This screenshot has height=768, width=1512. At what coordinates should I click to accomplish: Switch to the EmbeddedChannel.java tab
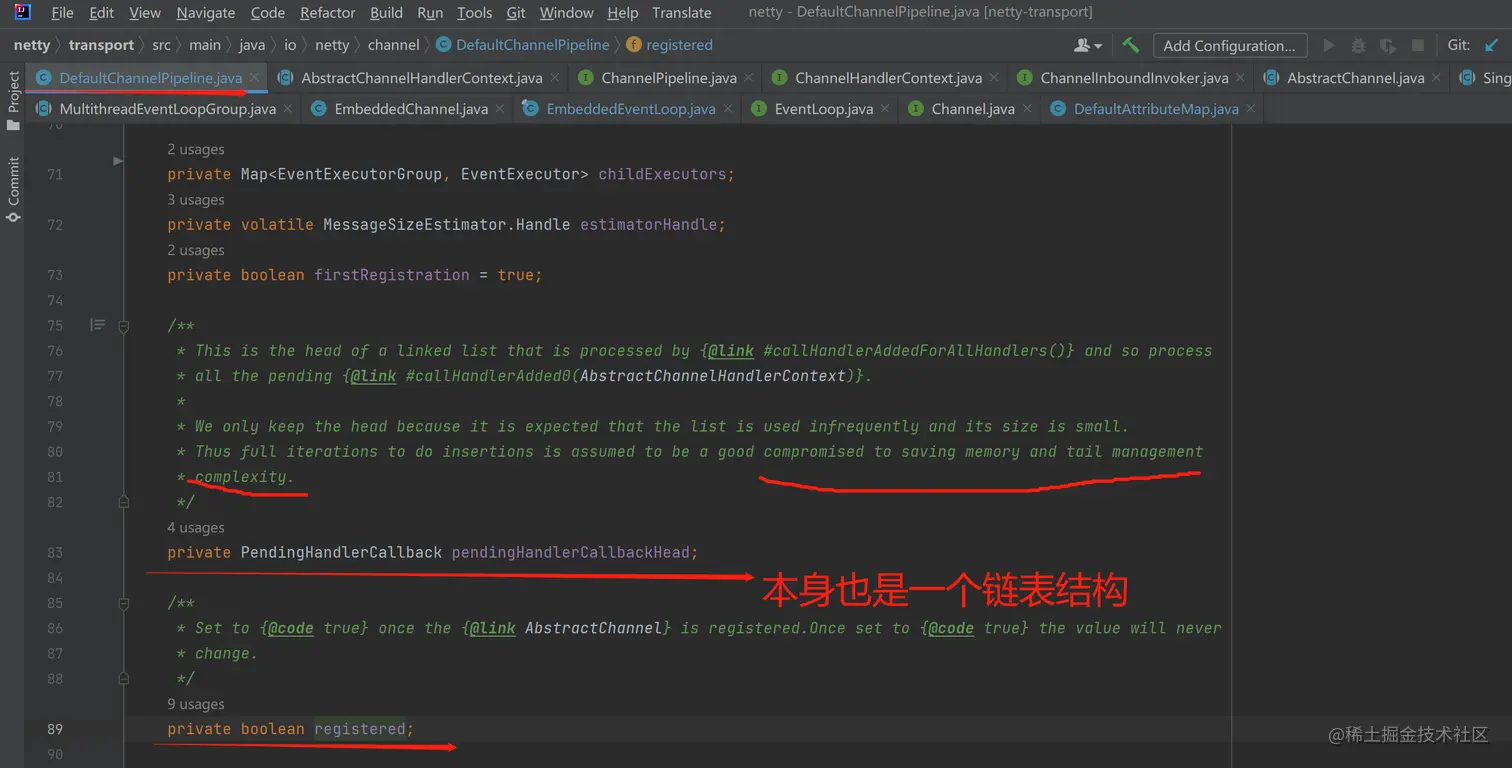pyautogui.click(x=411, y=109)
